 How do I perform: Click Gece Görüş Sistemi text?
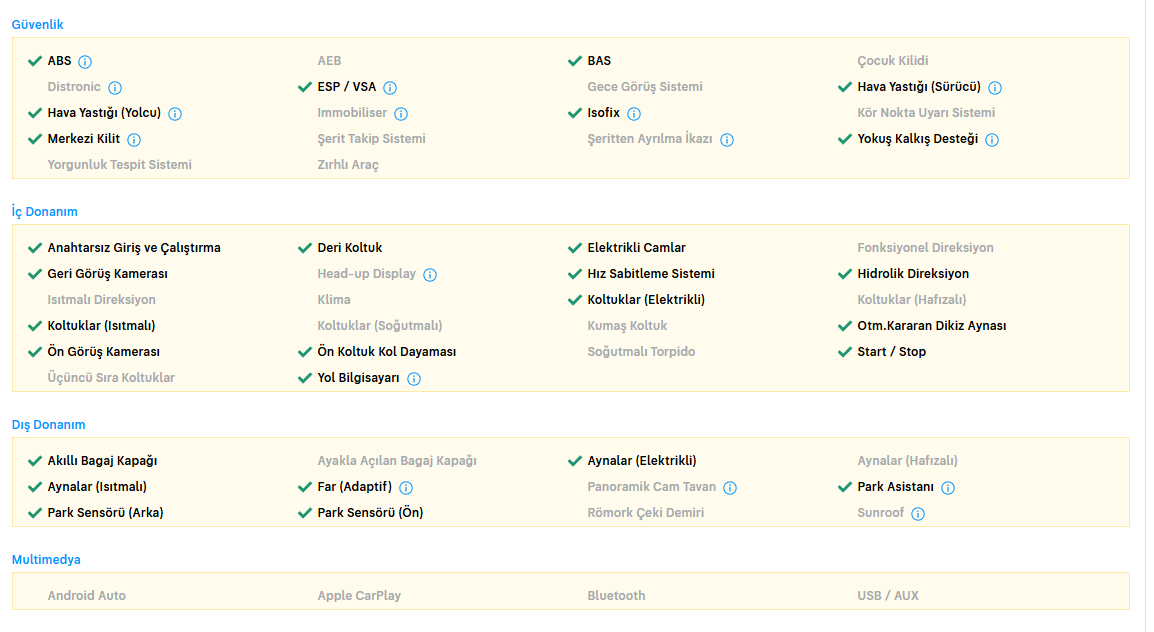[645, 87]
